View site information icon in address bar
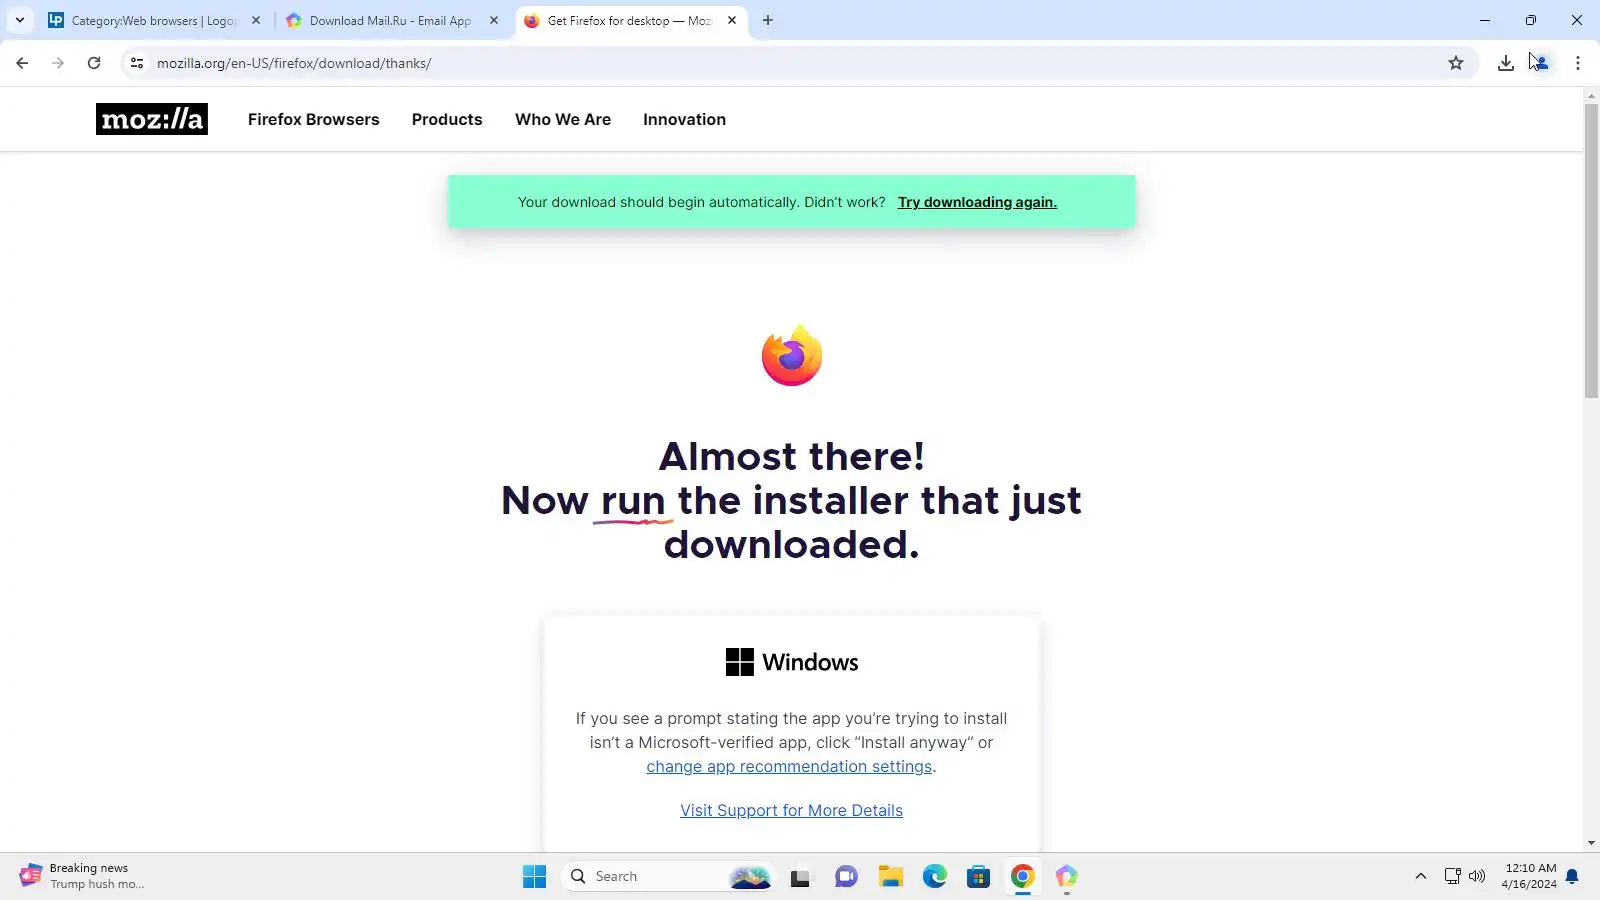 137,63
